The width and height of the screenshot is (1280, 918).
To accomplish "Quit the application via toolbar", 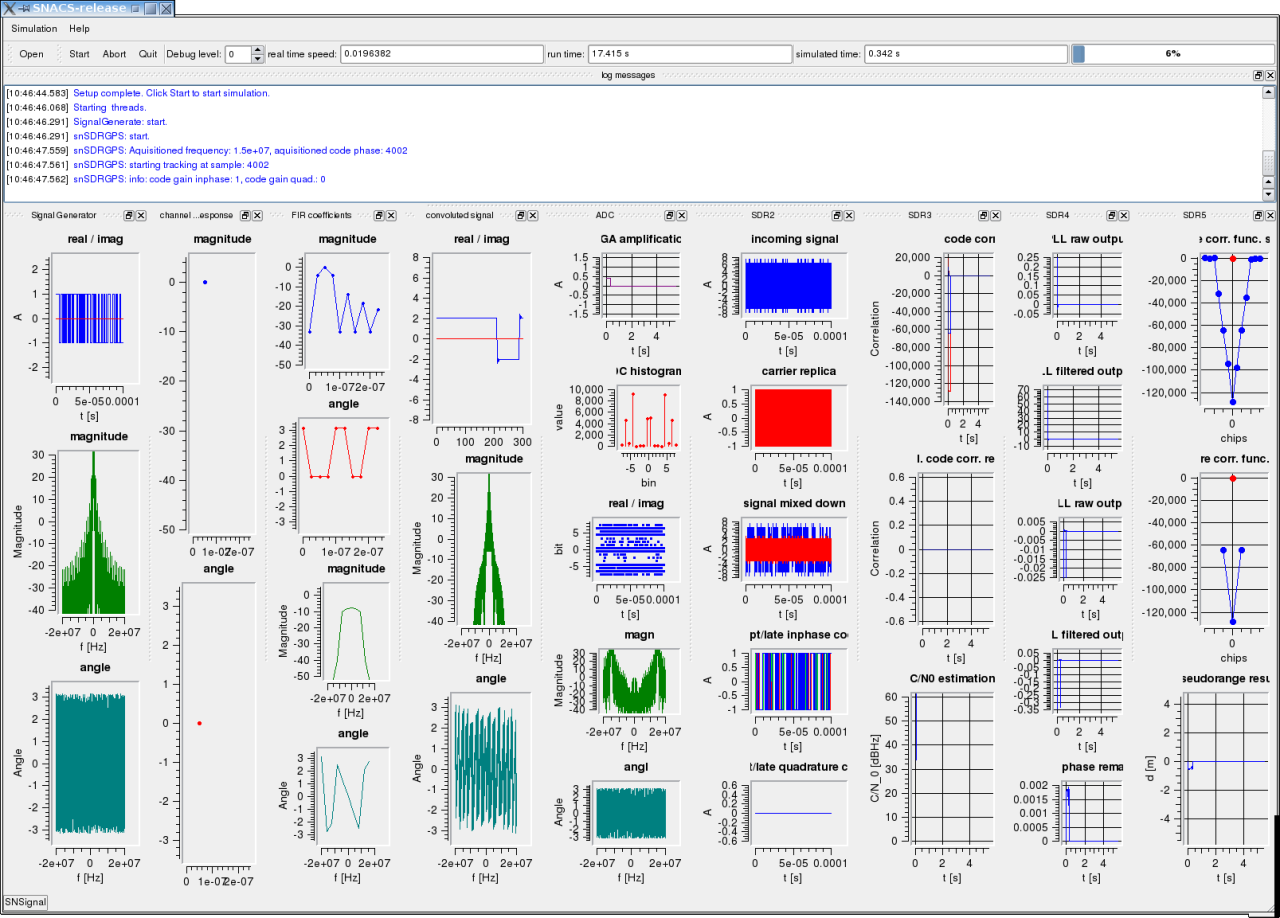I will click(148, 54).
